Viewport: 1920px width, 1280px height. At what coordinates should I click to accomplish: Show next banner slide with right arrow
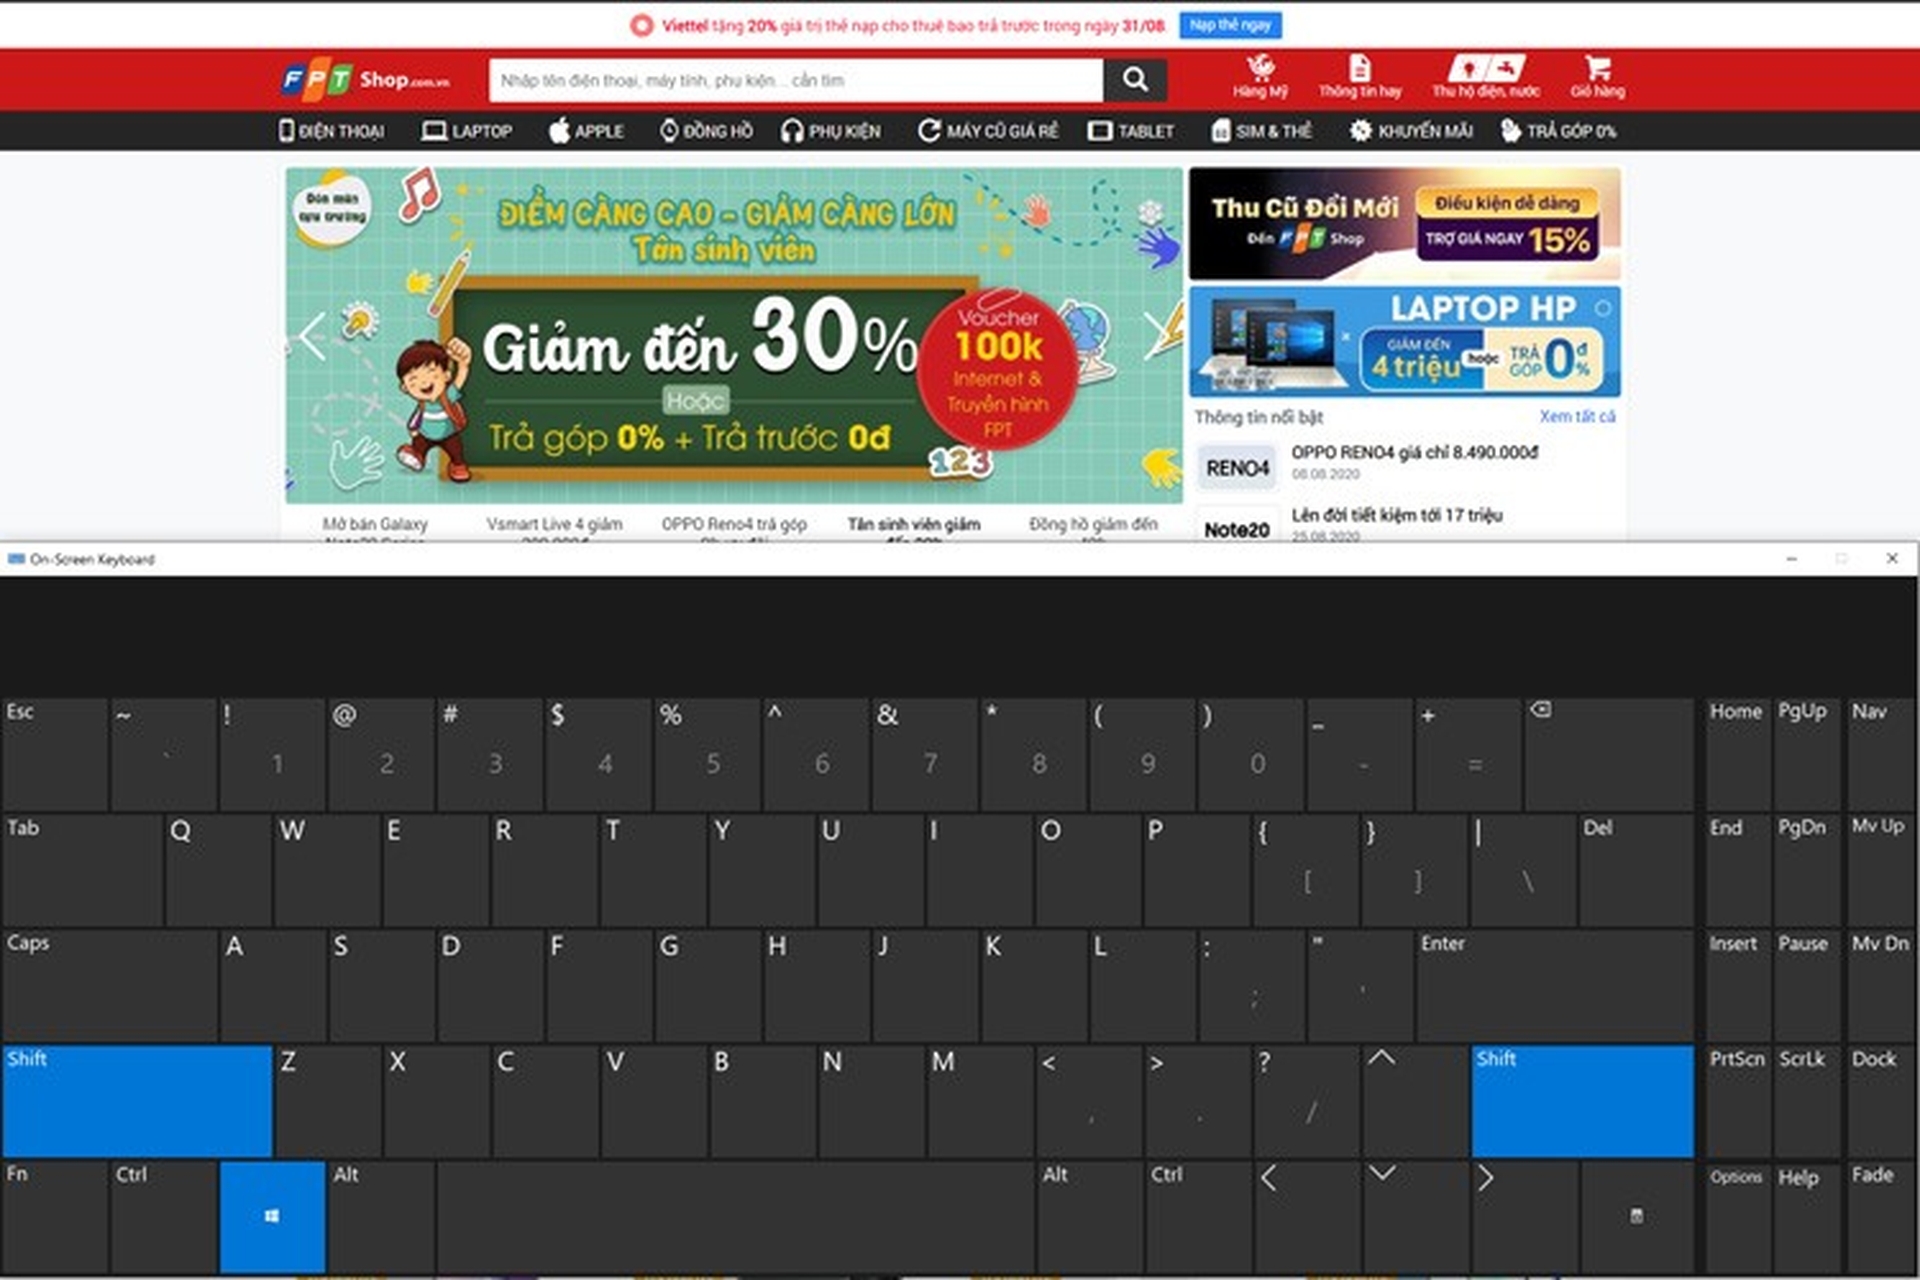1157,335
